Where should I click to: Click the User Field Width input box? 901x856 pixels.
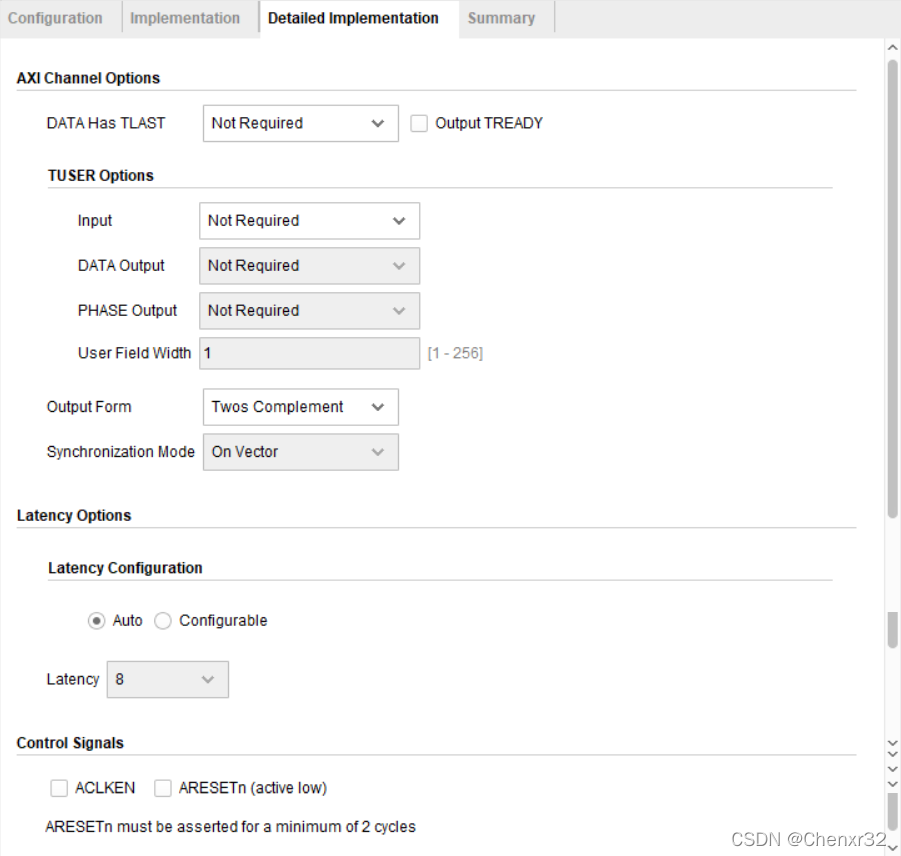pos(309,353)
